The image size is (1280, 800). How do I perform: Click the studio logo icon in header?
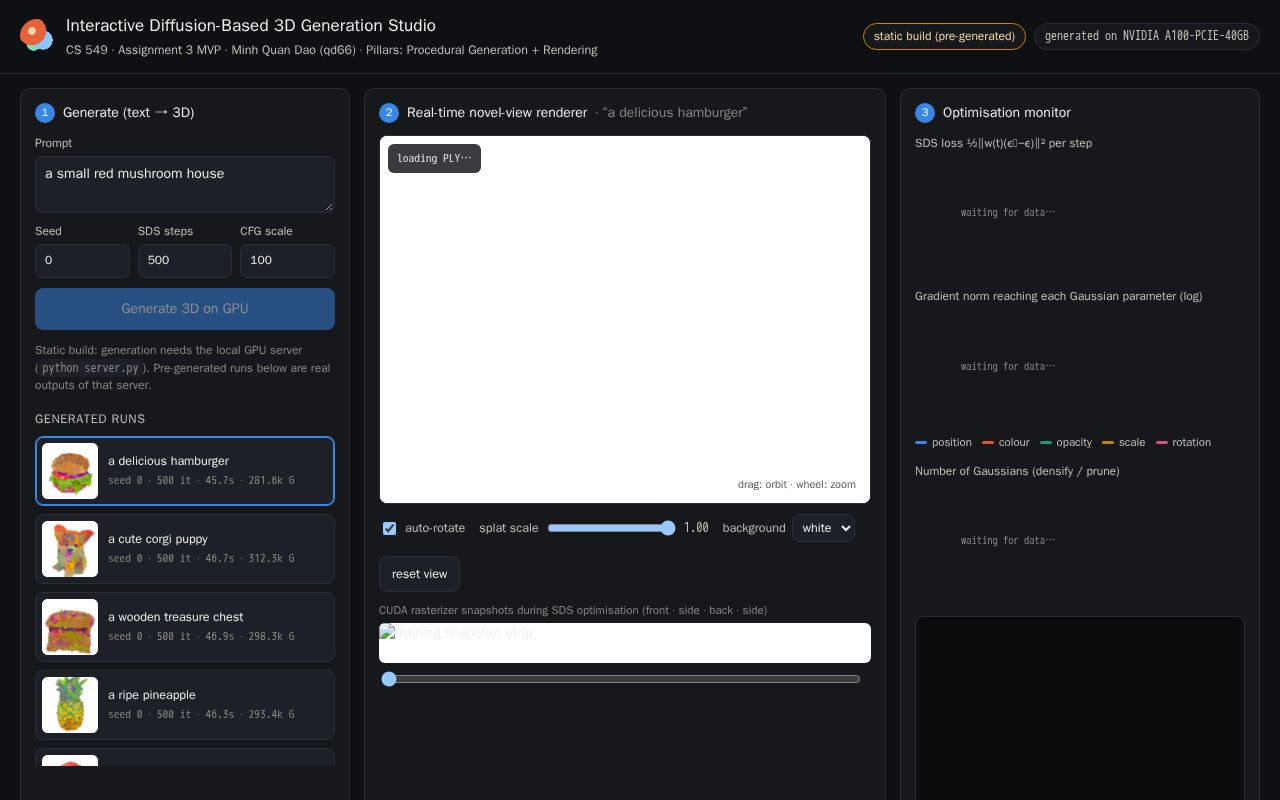[37, 36]
